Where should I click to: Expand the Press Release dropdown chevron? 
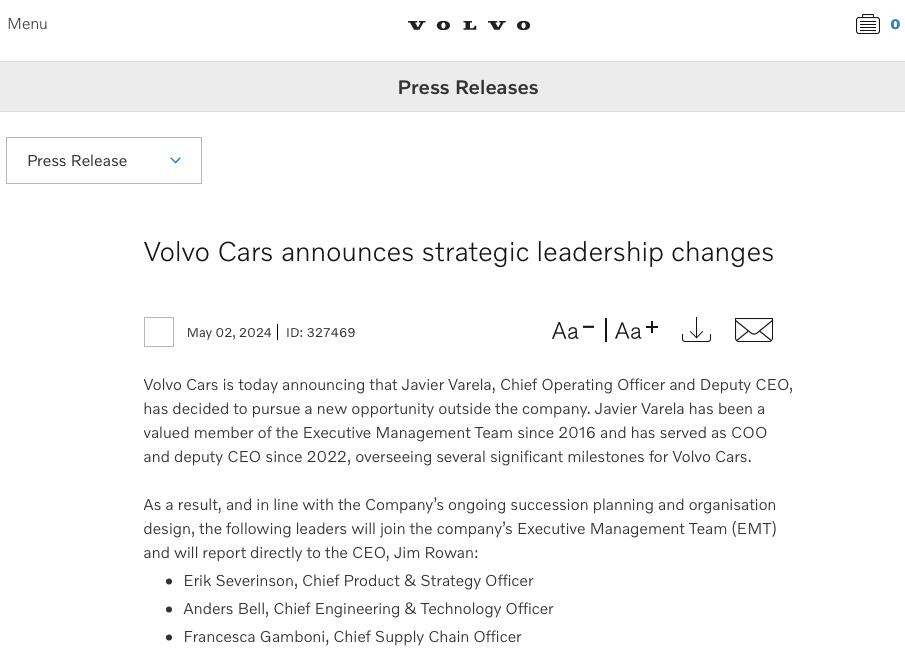tap(175, 160)
